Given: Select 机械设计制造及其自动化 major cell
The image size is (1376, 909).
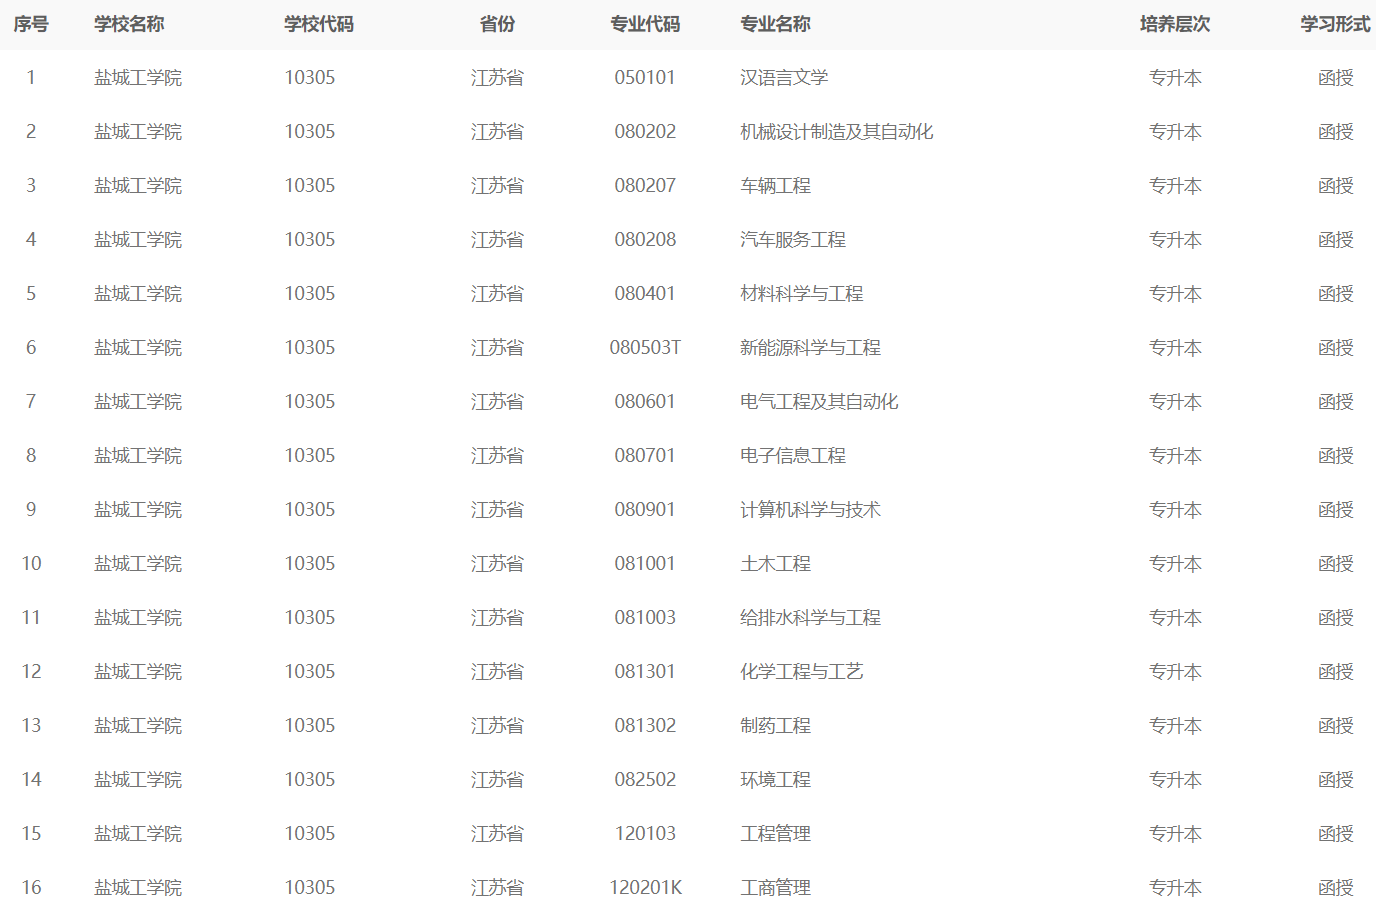Looking at the screenshot, I should pyautogui.click(x=837, y=132).
